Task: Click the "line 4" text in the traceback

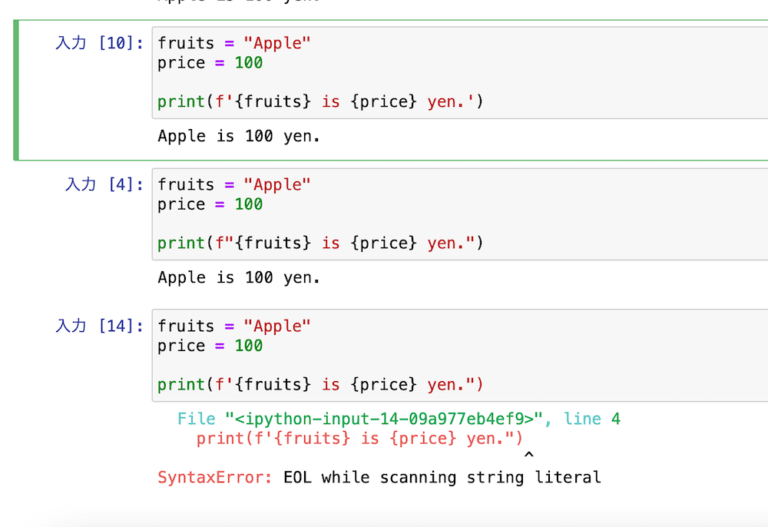Action: point(592,419)
